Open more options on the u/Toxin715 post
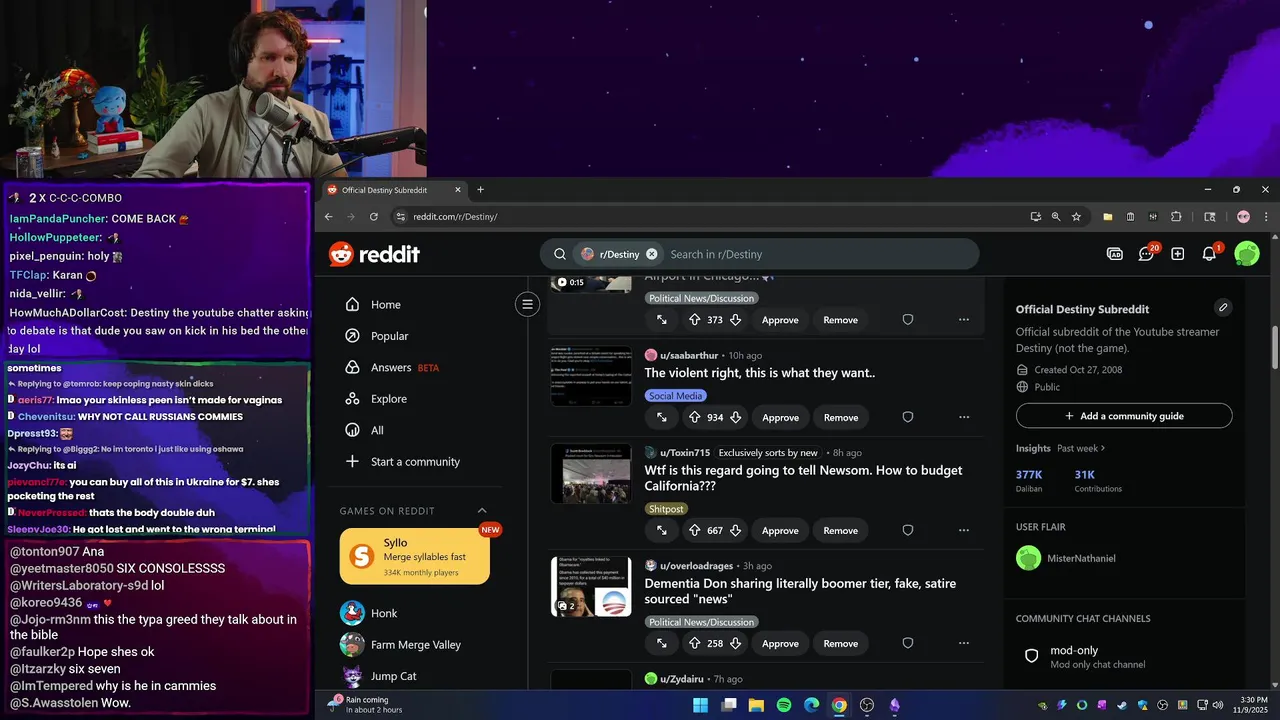 (x=964, y=530)
